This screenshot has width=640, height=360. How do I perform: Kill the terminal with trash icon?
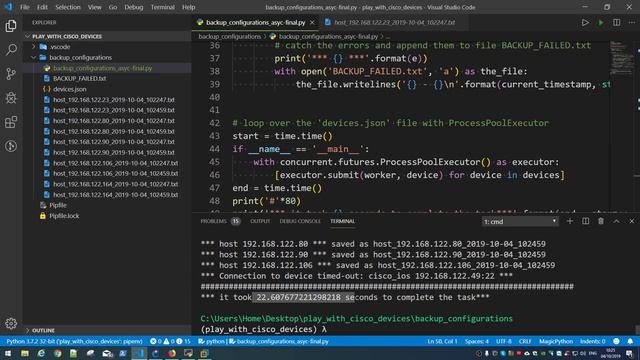pyautogui.click(x=601, y=221)
